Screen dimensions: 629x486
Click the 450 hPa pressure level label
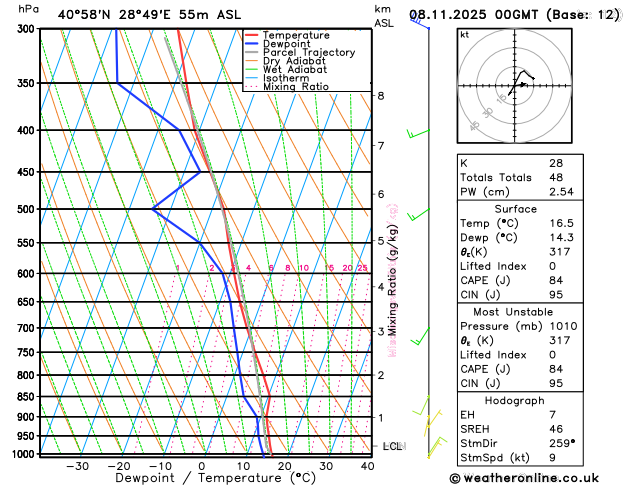[x=28, y=172]
